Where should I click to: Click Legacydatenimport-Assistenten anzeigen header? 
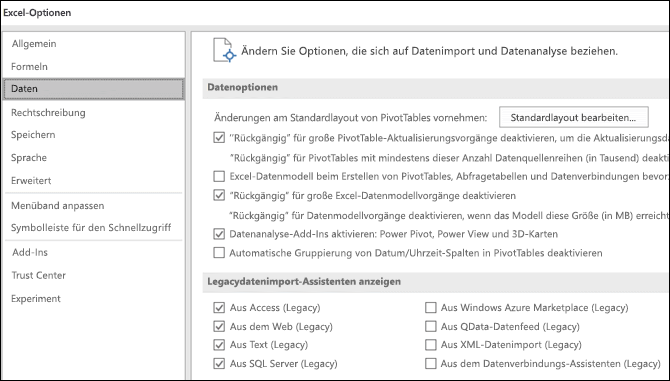point(304,281)
